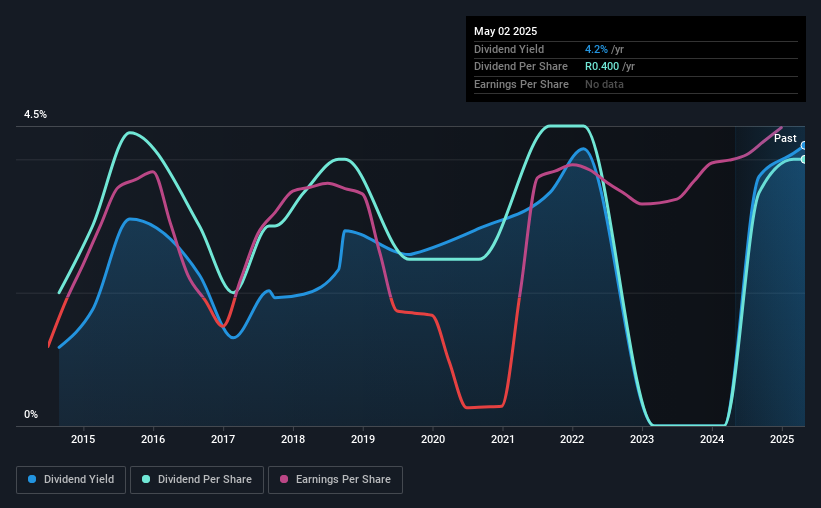This screenshot has height=508, width=821.
Task: Click the 2020 x-axis label
Action: tap(433, 439)
